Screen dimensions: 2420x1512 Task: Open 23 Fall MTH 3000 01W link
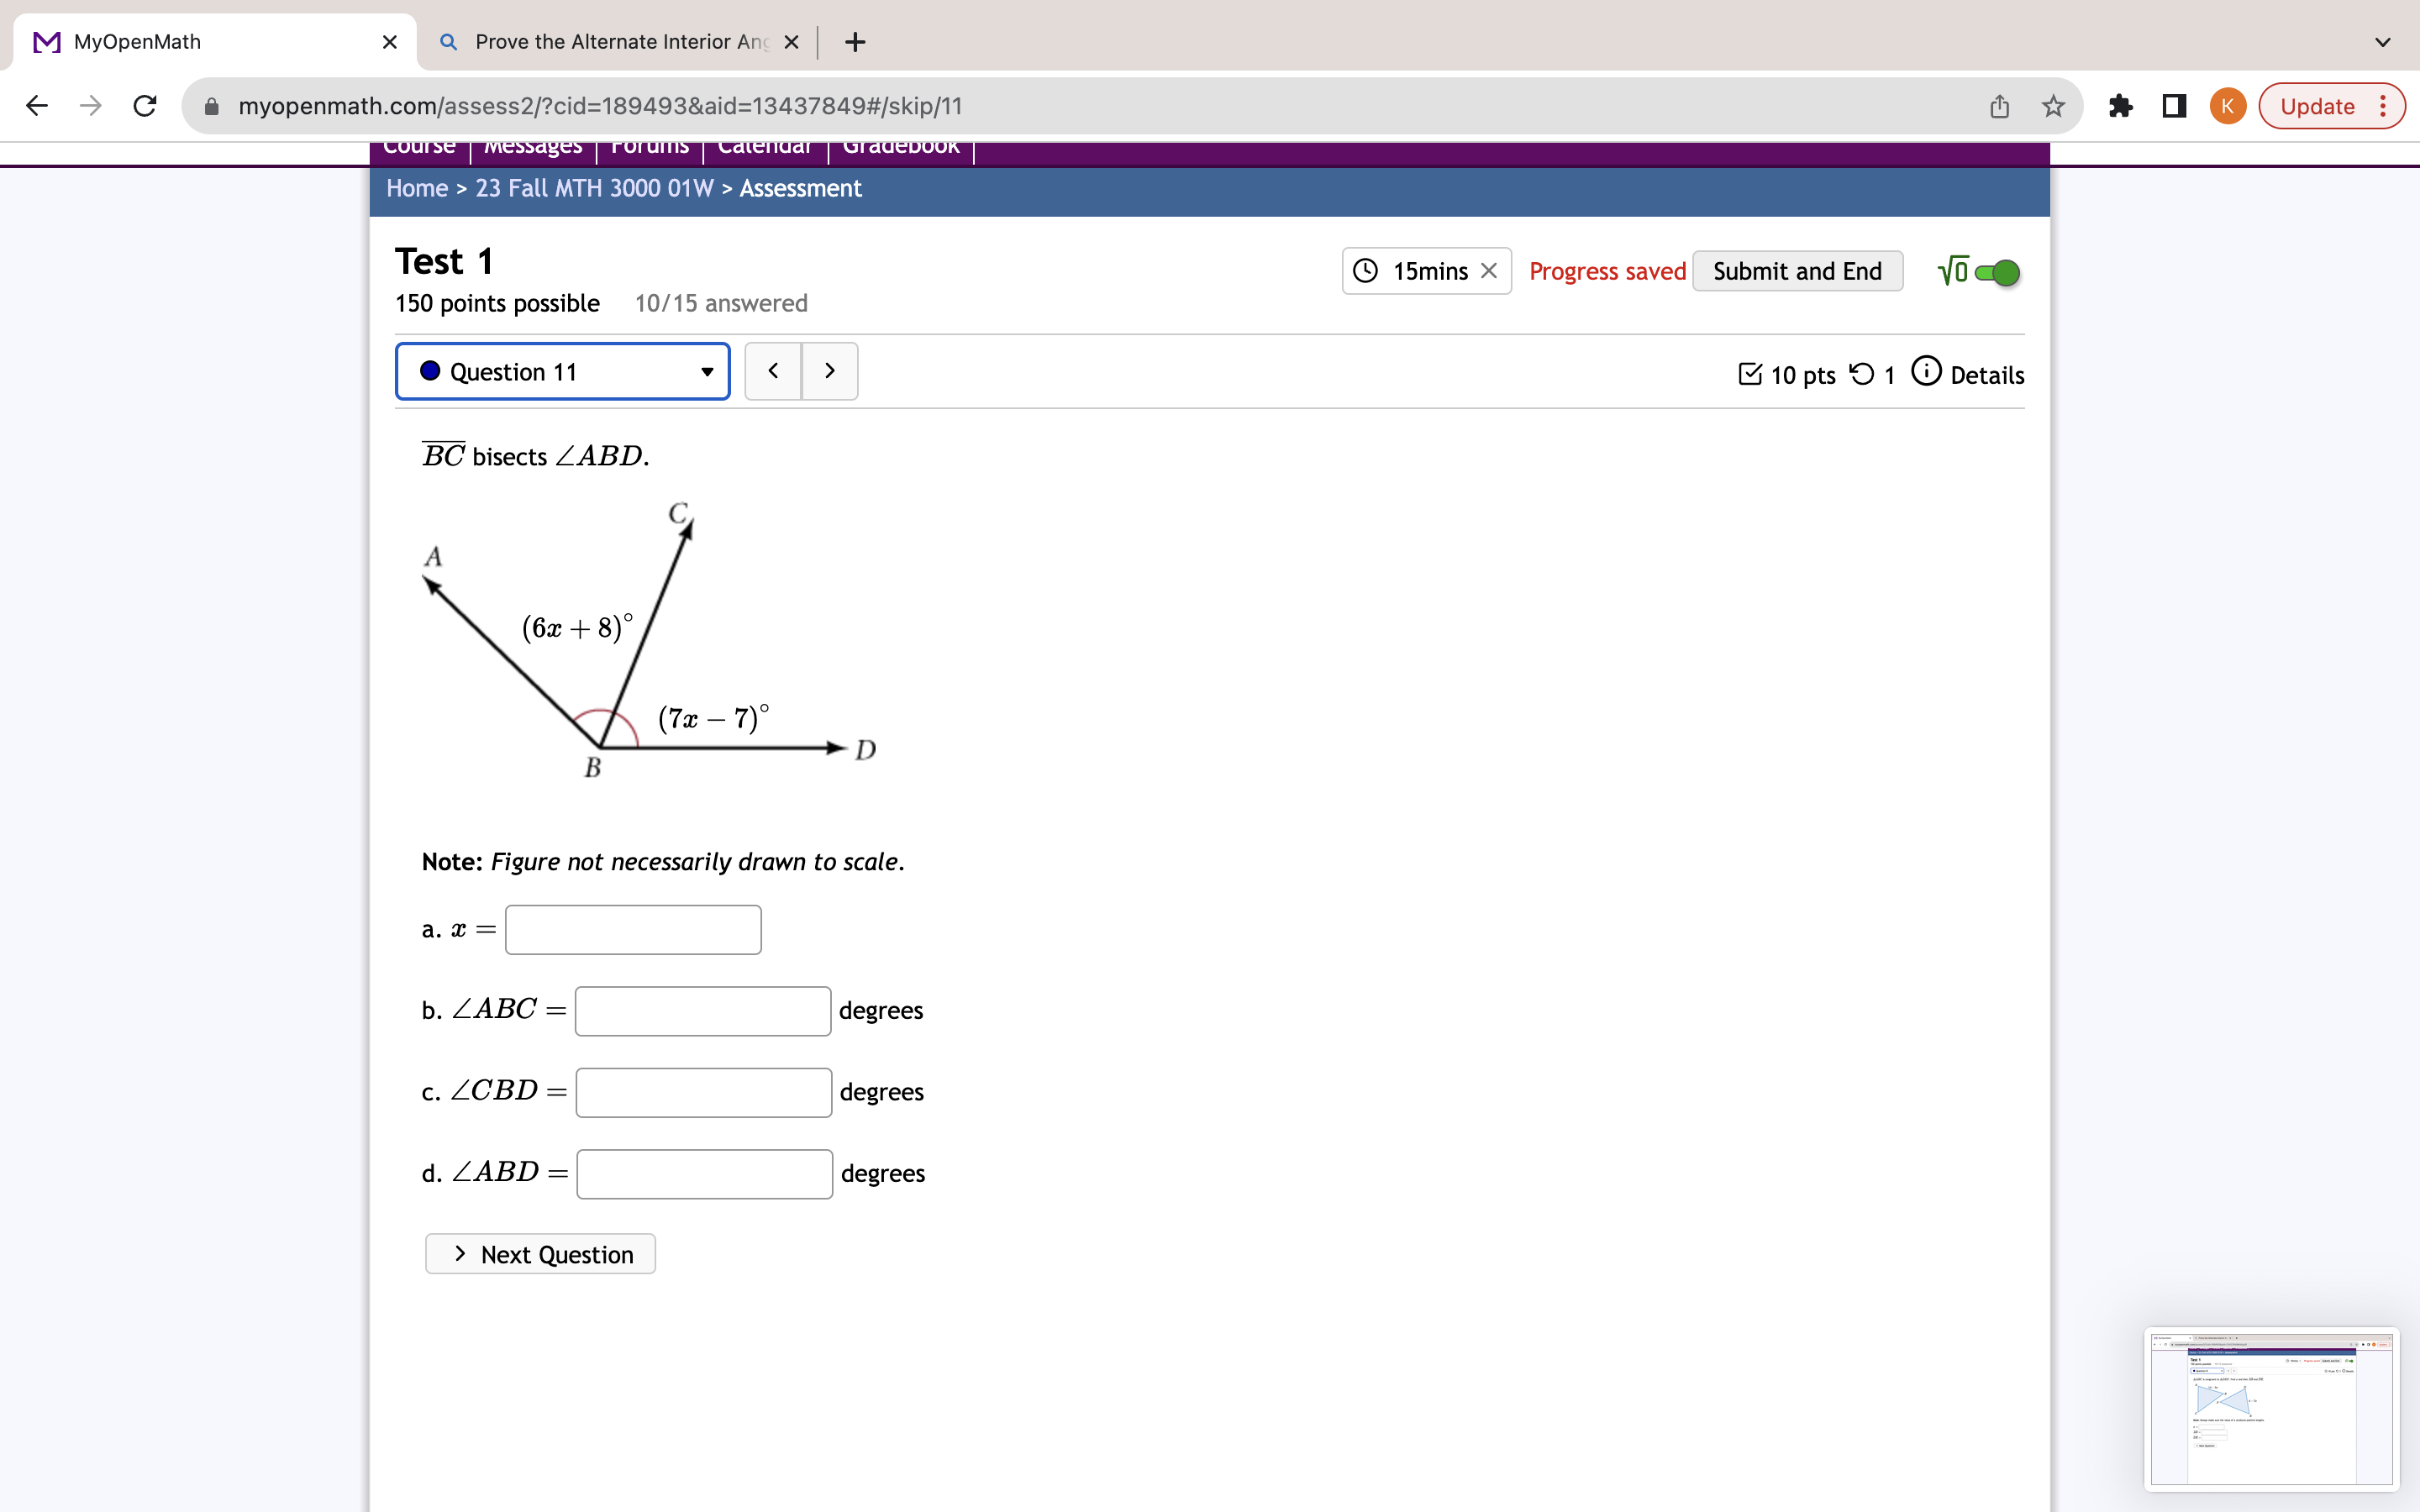pos(594,188)
